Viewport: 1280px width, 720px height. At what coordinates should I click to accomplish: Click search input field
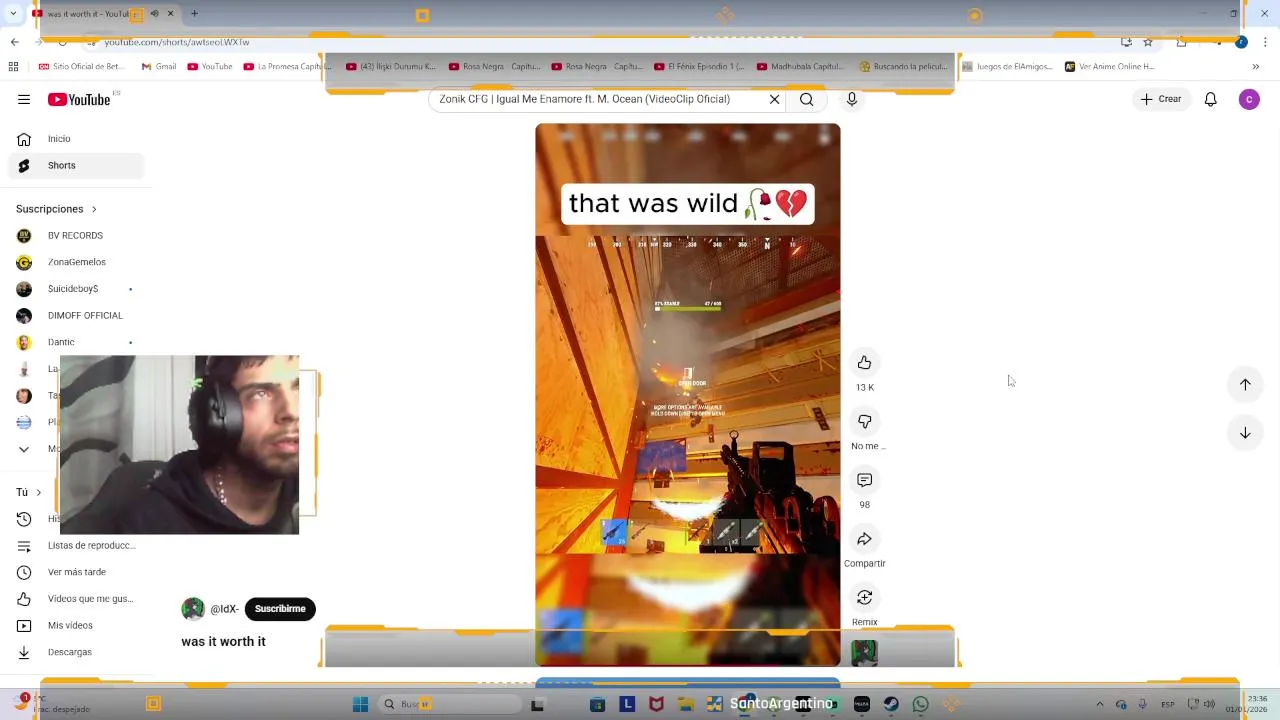(x=600, y=99)
